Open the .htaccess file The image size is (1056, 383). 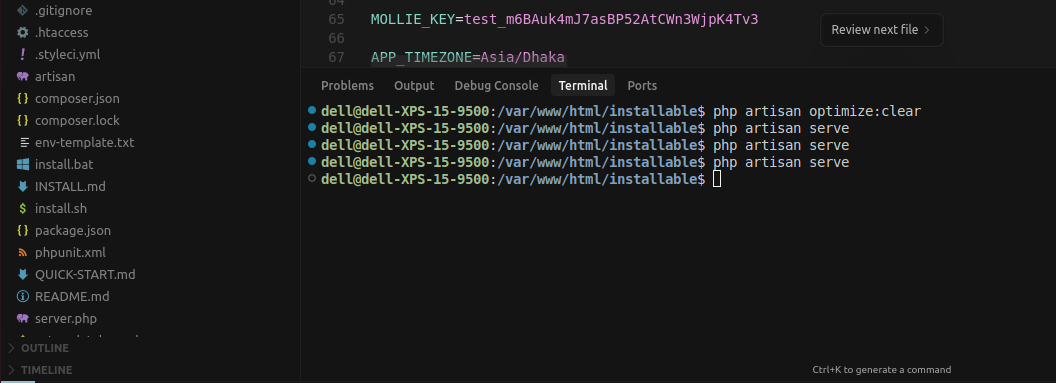point(61,32)
